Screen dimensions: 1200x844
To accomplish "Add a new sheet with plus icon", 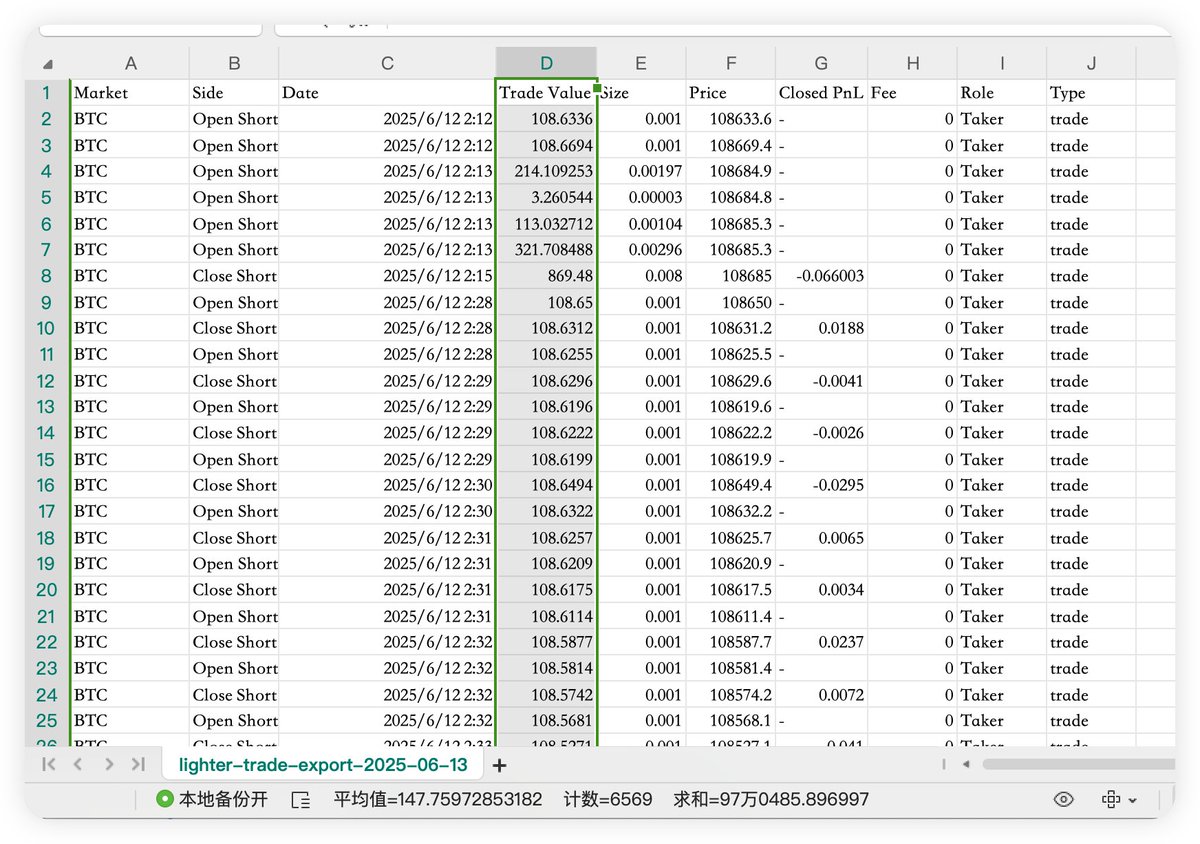I will (x=500, y=766).
